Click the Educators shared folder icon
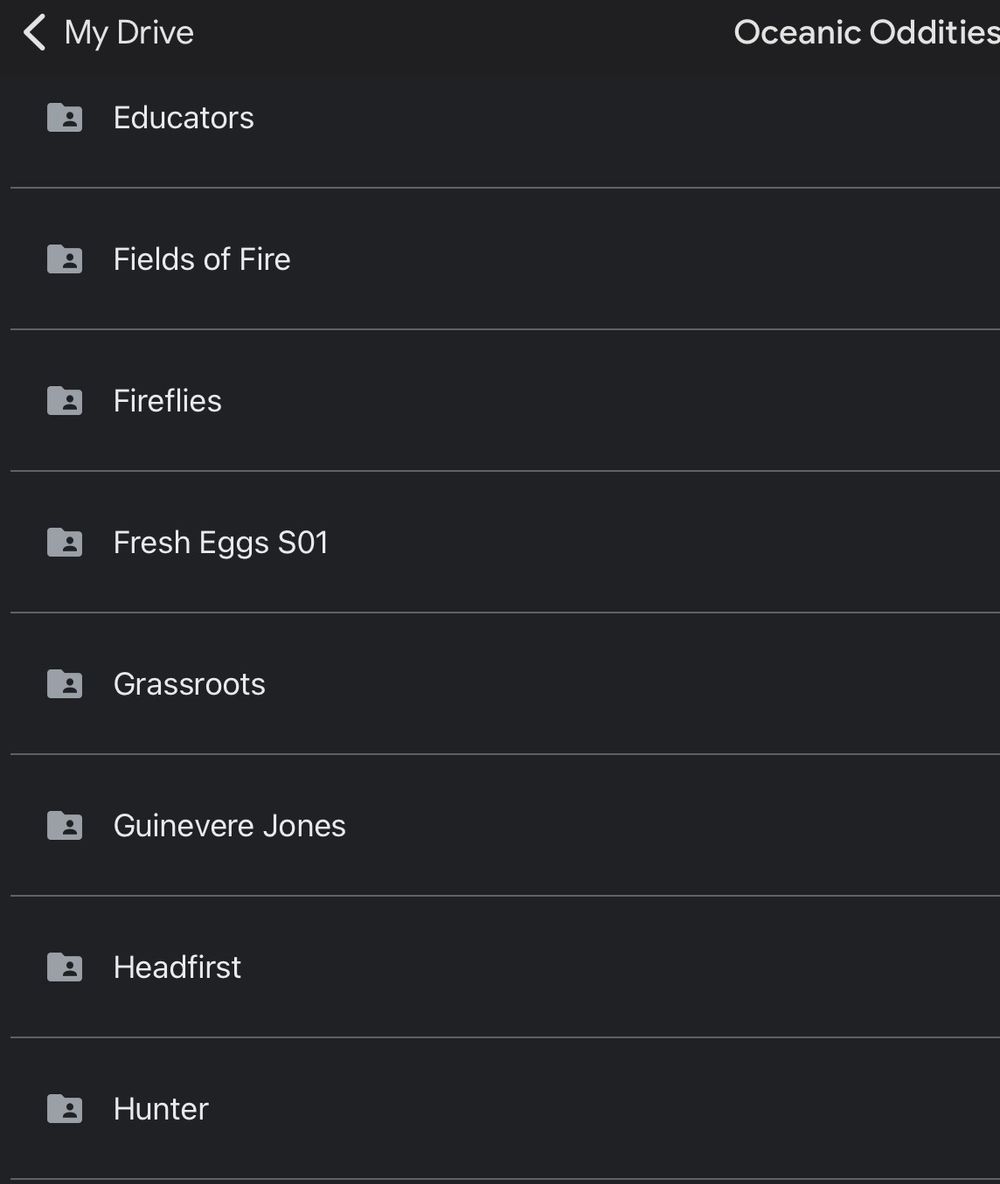Viewport: 1000px width, 1184px height. (65, 117)
